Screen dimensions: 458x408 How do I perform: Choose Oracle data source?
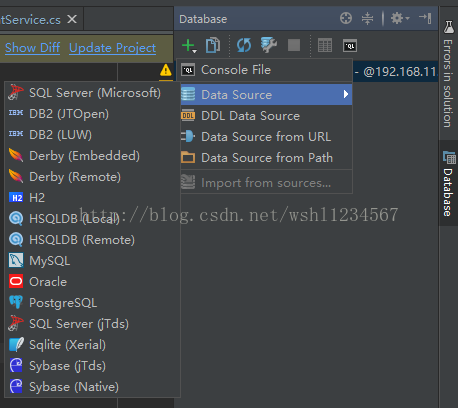[92, 282]
